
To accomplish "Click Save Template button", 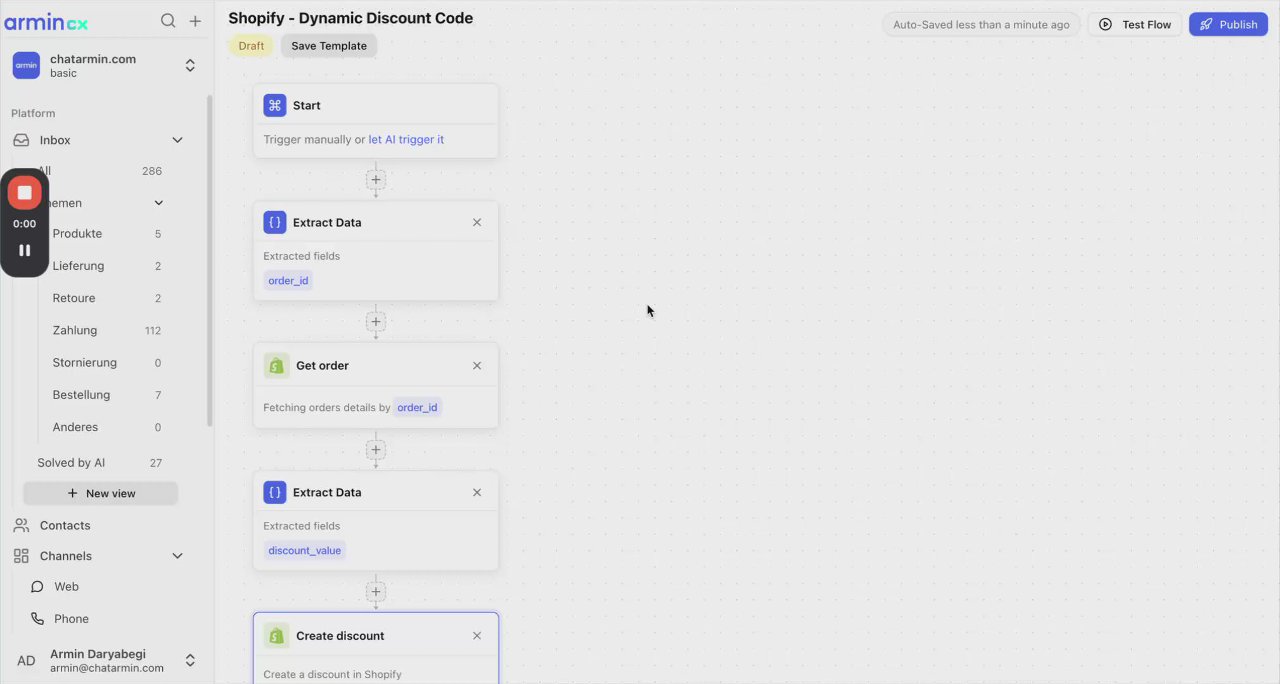I will pyautogui.click(x=329, y=46).
